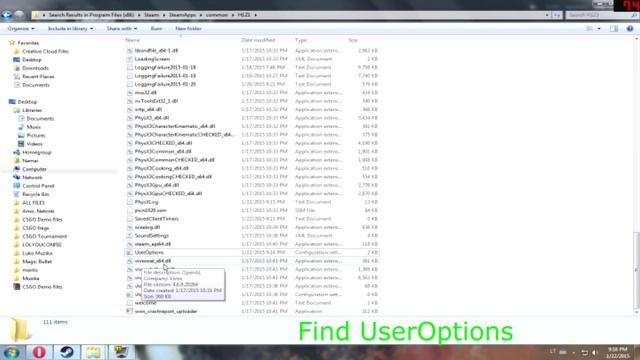Select the UserOptions configuration file
640x360 pixels.
(252, 252)
